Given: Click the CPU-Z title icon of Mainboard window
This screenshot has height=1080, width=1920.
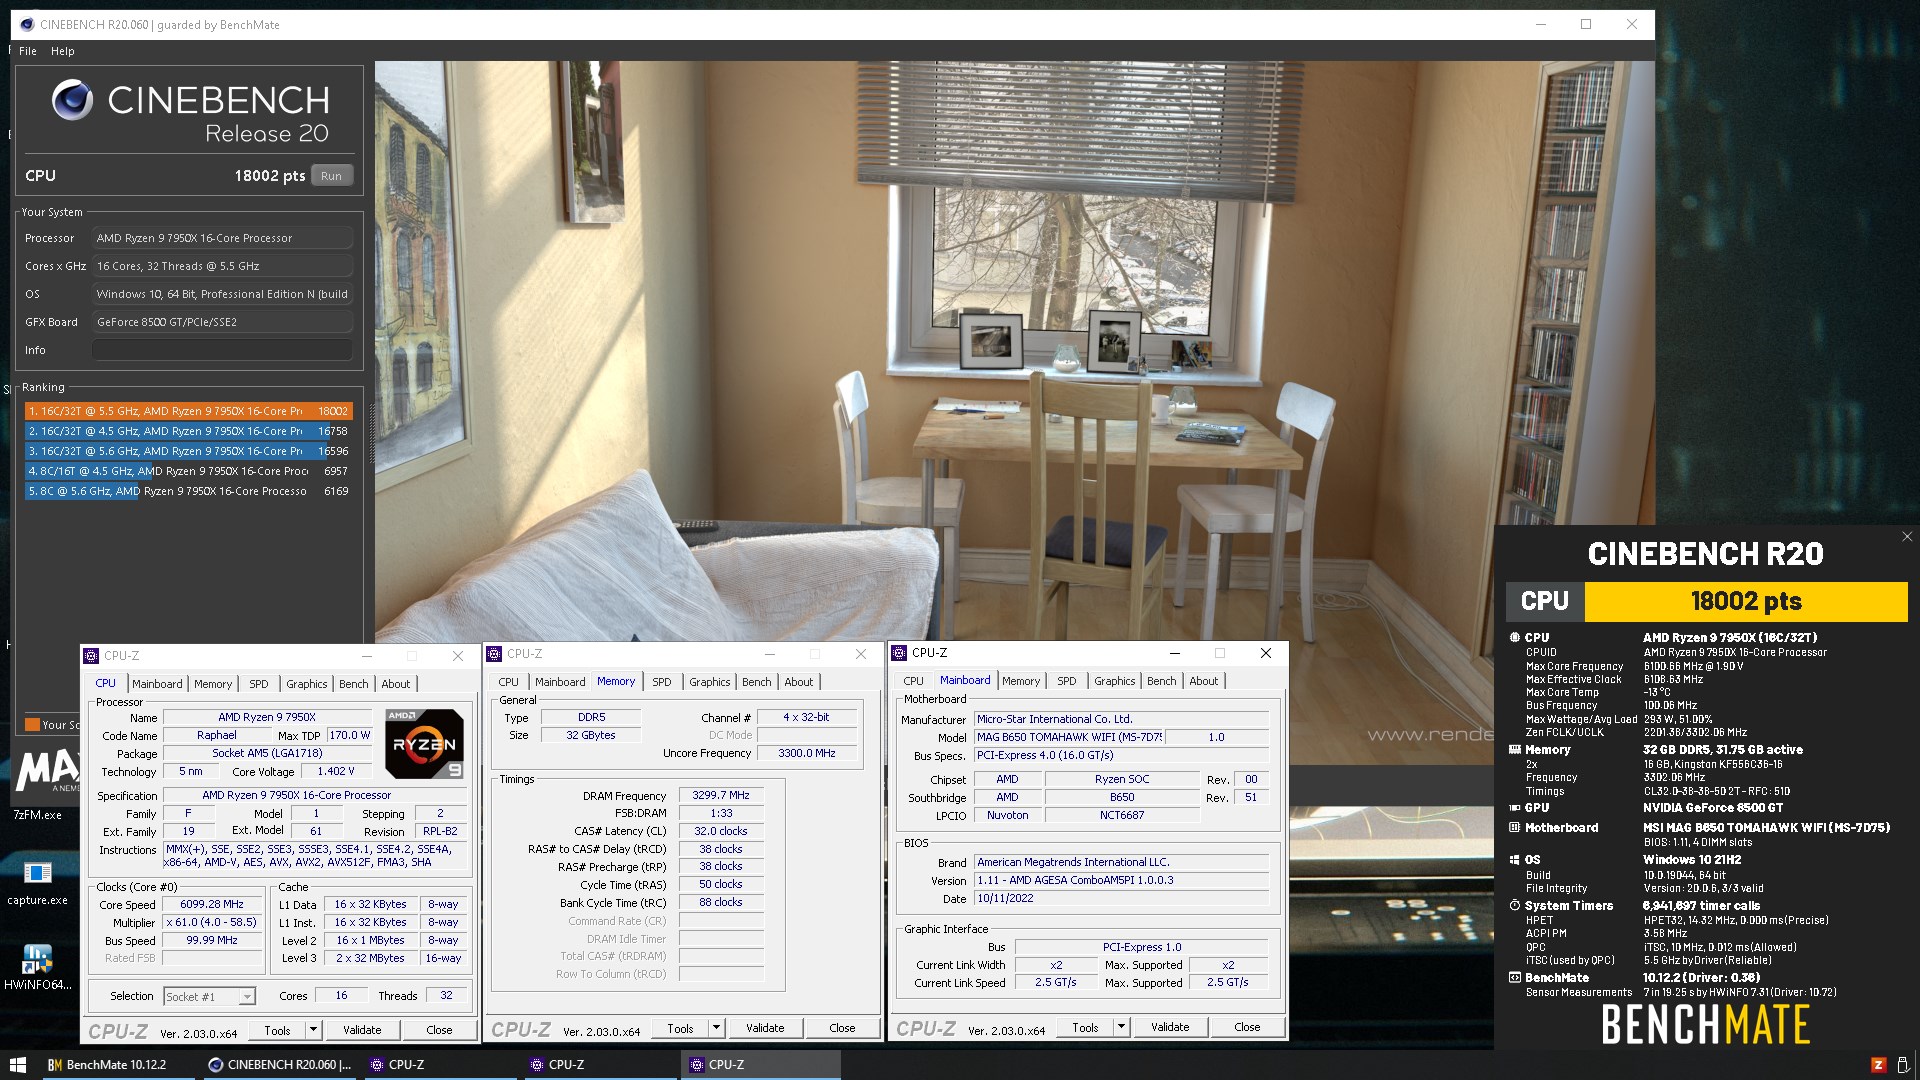Looking at the screenshot, I should [899, 653].
